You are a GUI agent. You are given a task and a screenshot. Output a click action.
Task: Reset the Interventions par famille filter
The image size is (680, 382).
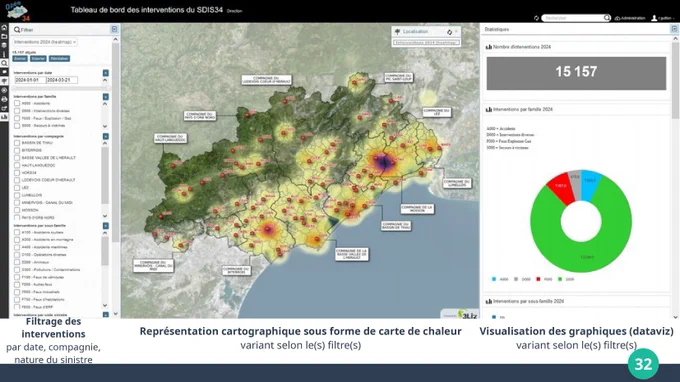click(x=105, y=97)
